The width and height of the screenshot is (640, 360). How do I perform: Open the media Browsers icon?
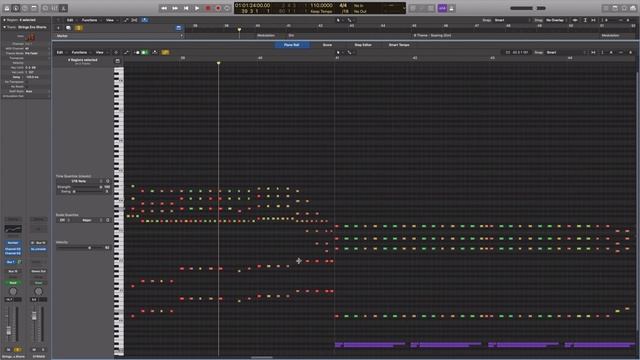633,8
